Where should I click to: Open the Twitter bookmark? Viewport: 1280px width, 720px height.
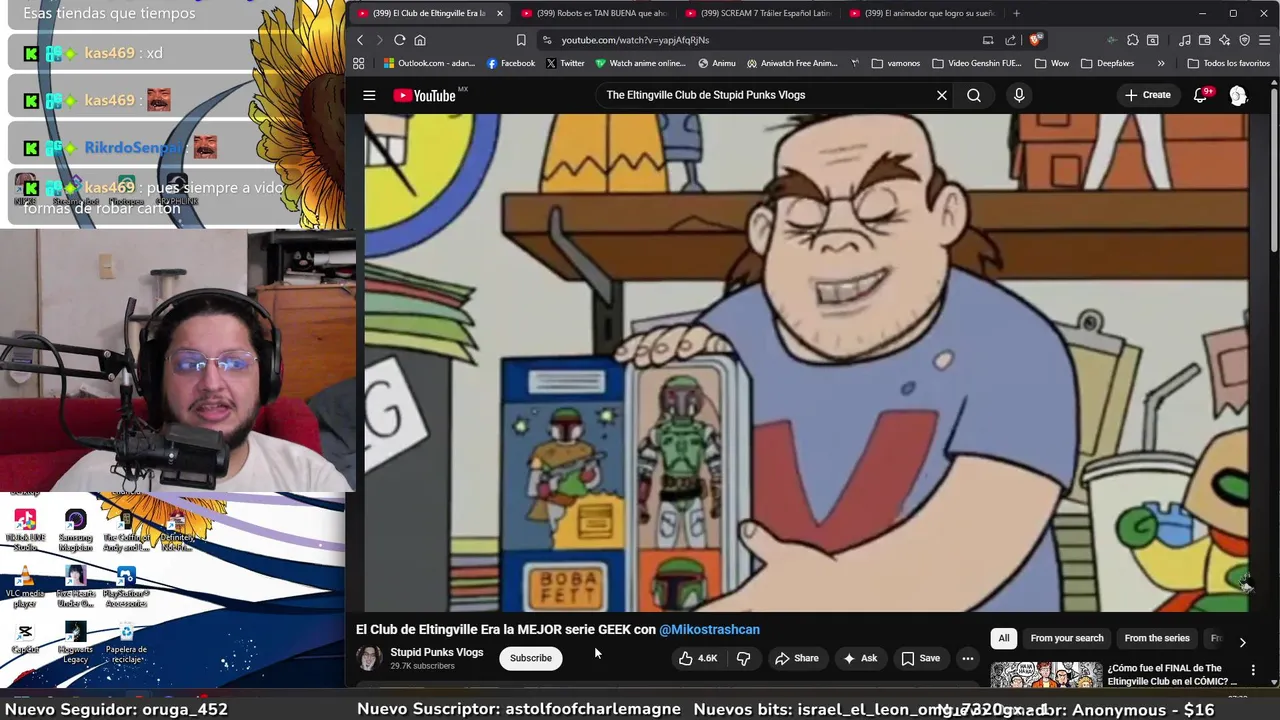click(x=565, y=63)
